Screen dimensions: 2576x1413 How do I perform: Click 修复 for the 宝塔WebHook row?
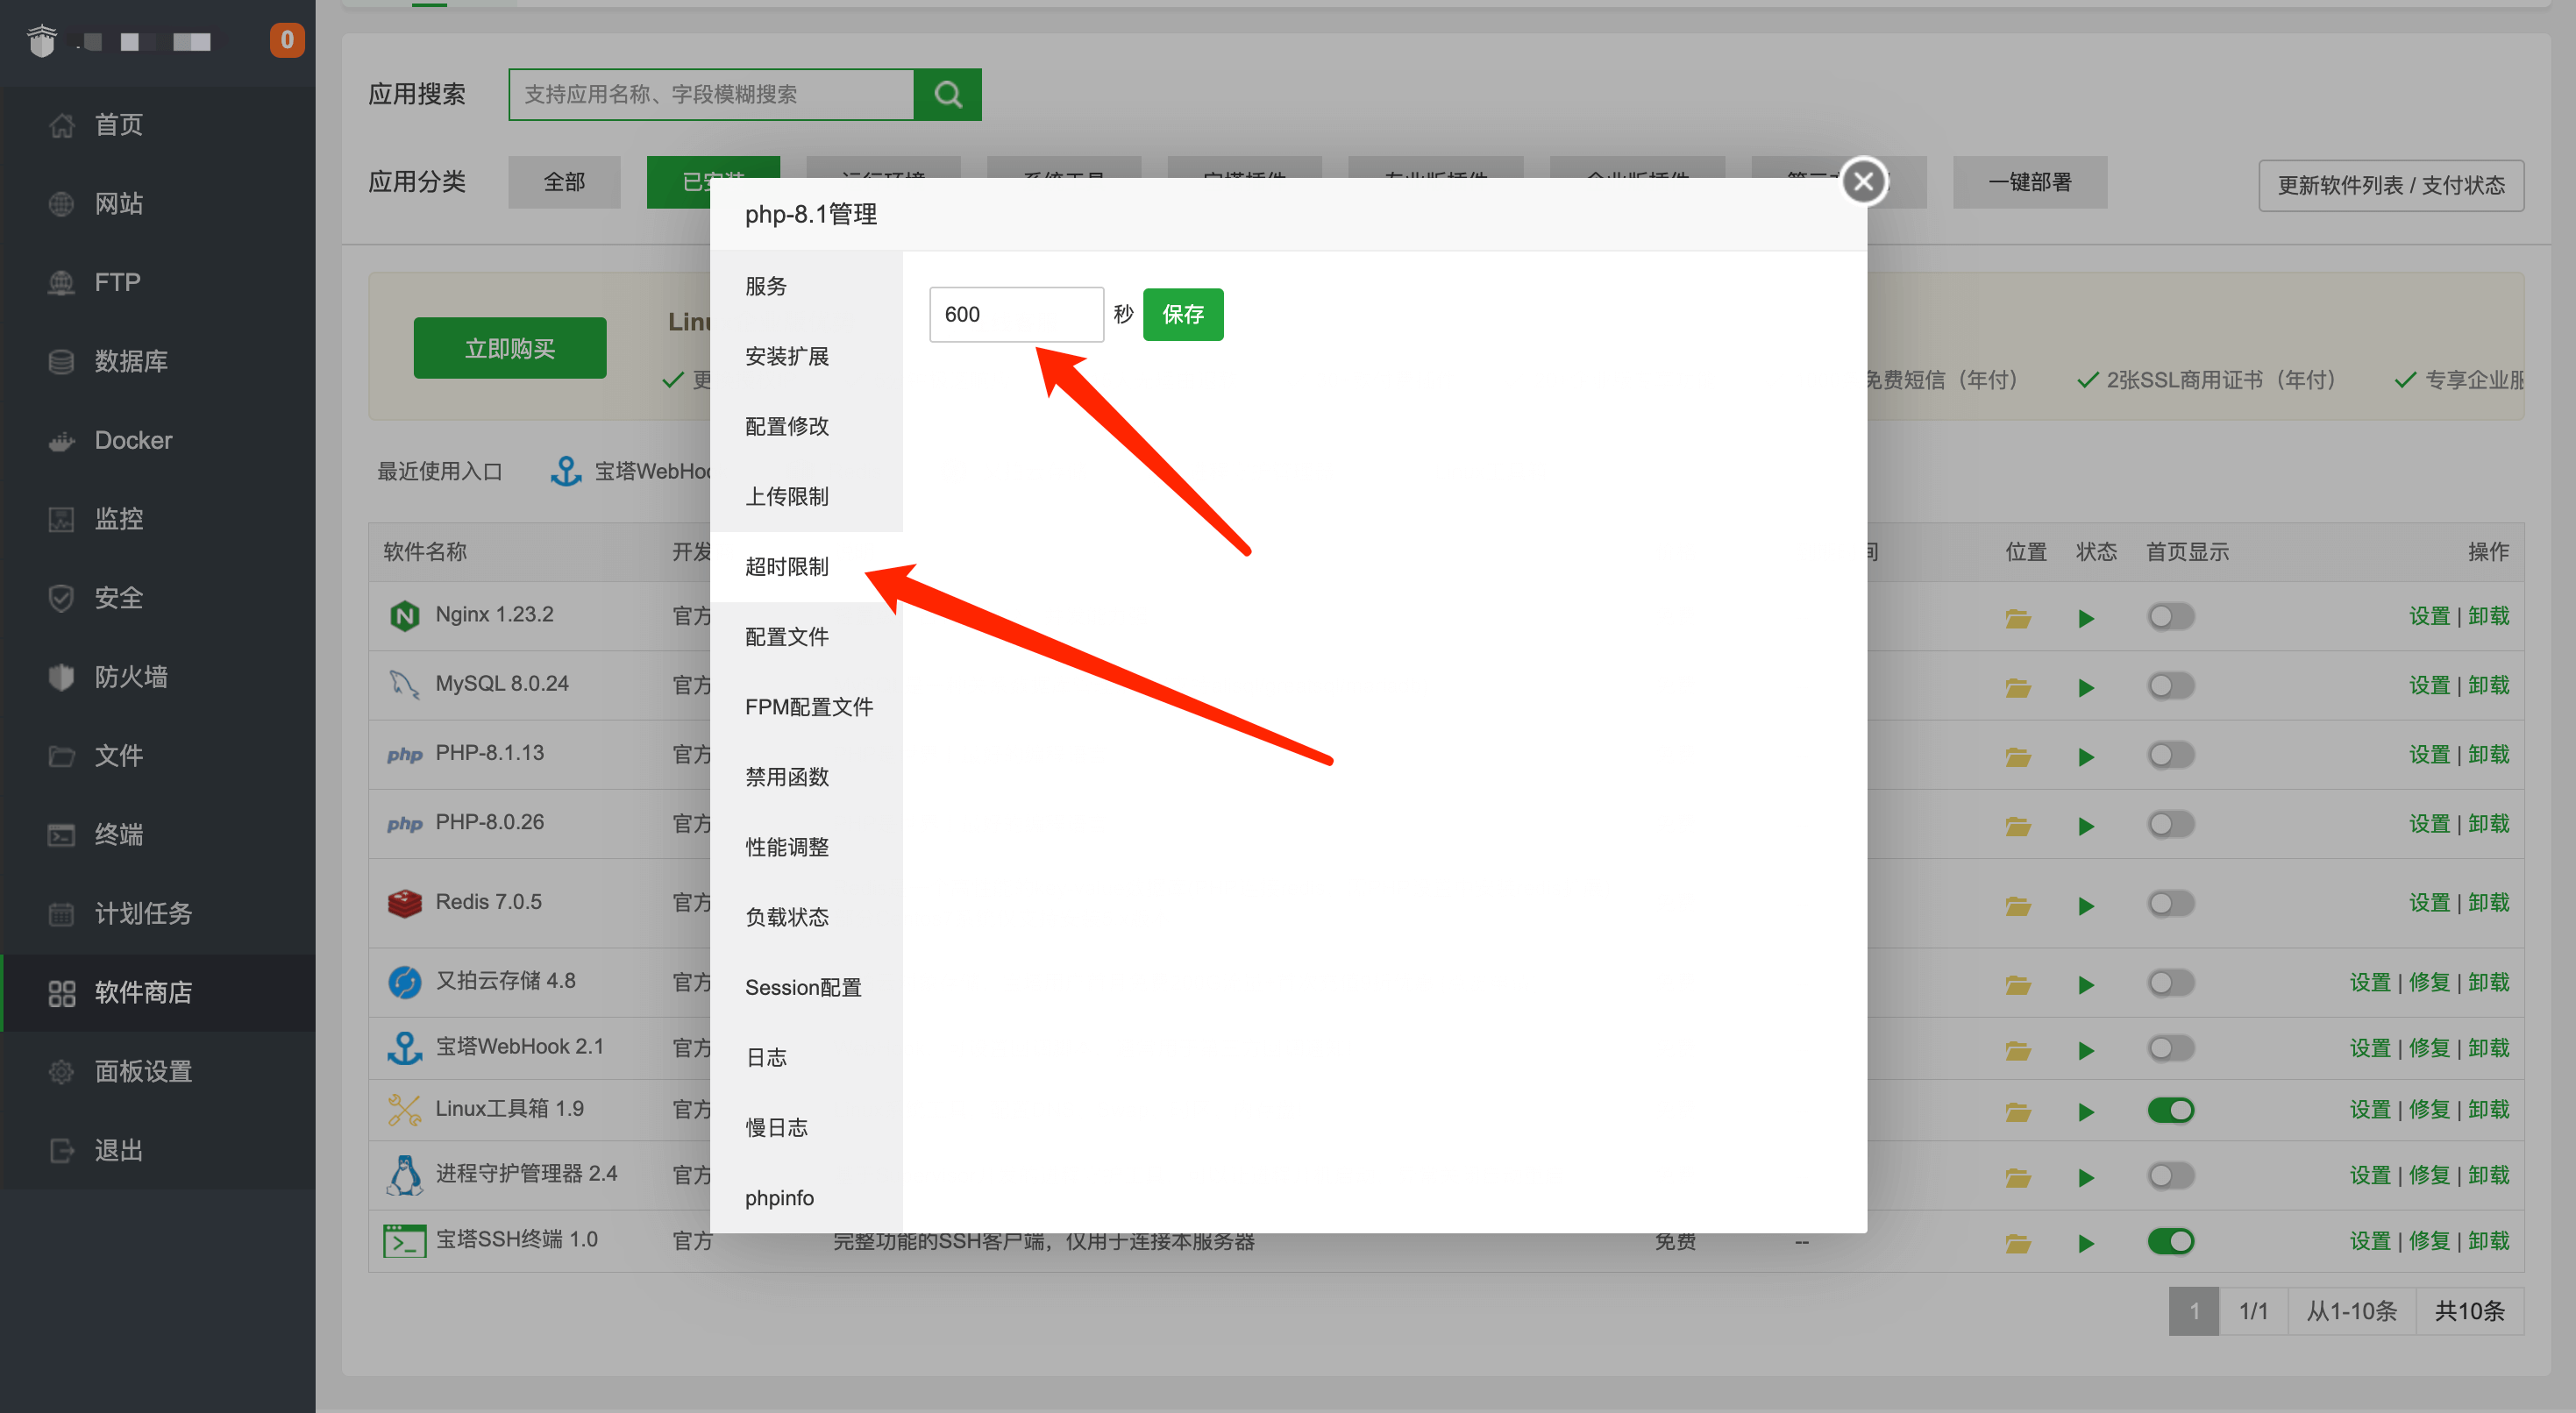[x=2428, y=1048]
